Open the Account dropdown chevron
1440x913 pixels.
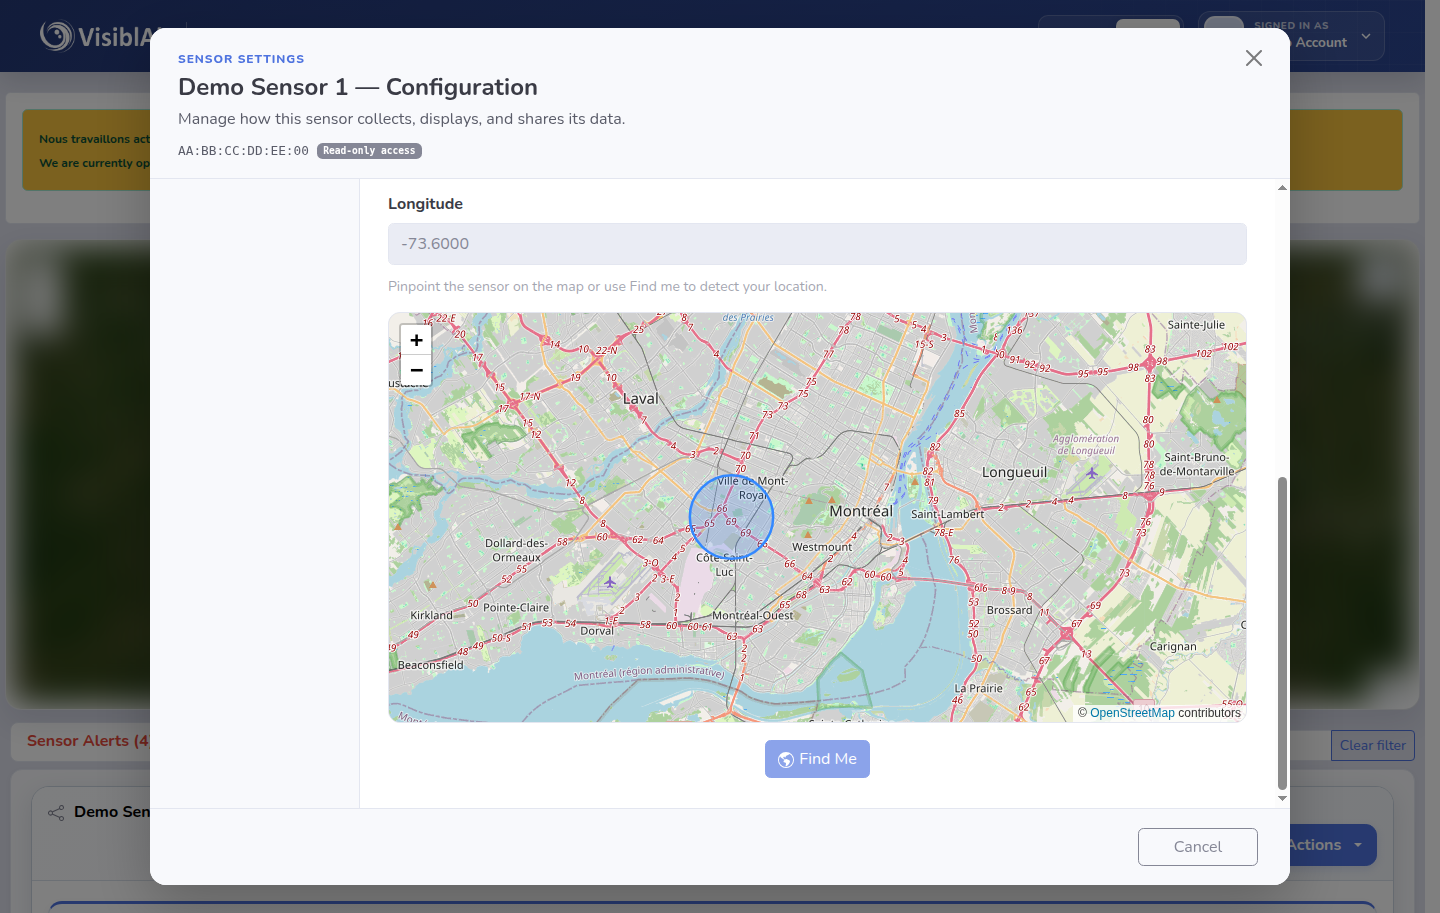tap(1366, 37)
